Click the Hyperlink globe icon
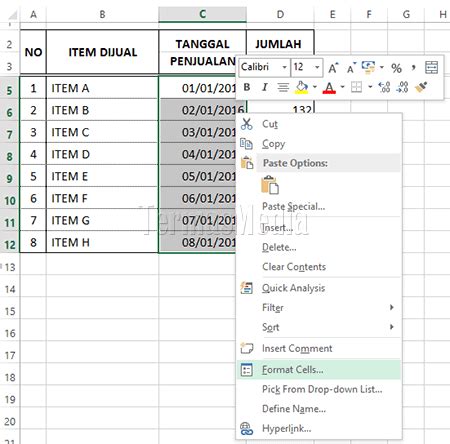This screenshot has height=444, width=450. [247, 428]
